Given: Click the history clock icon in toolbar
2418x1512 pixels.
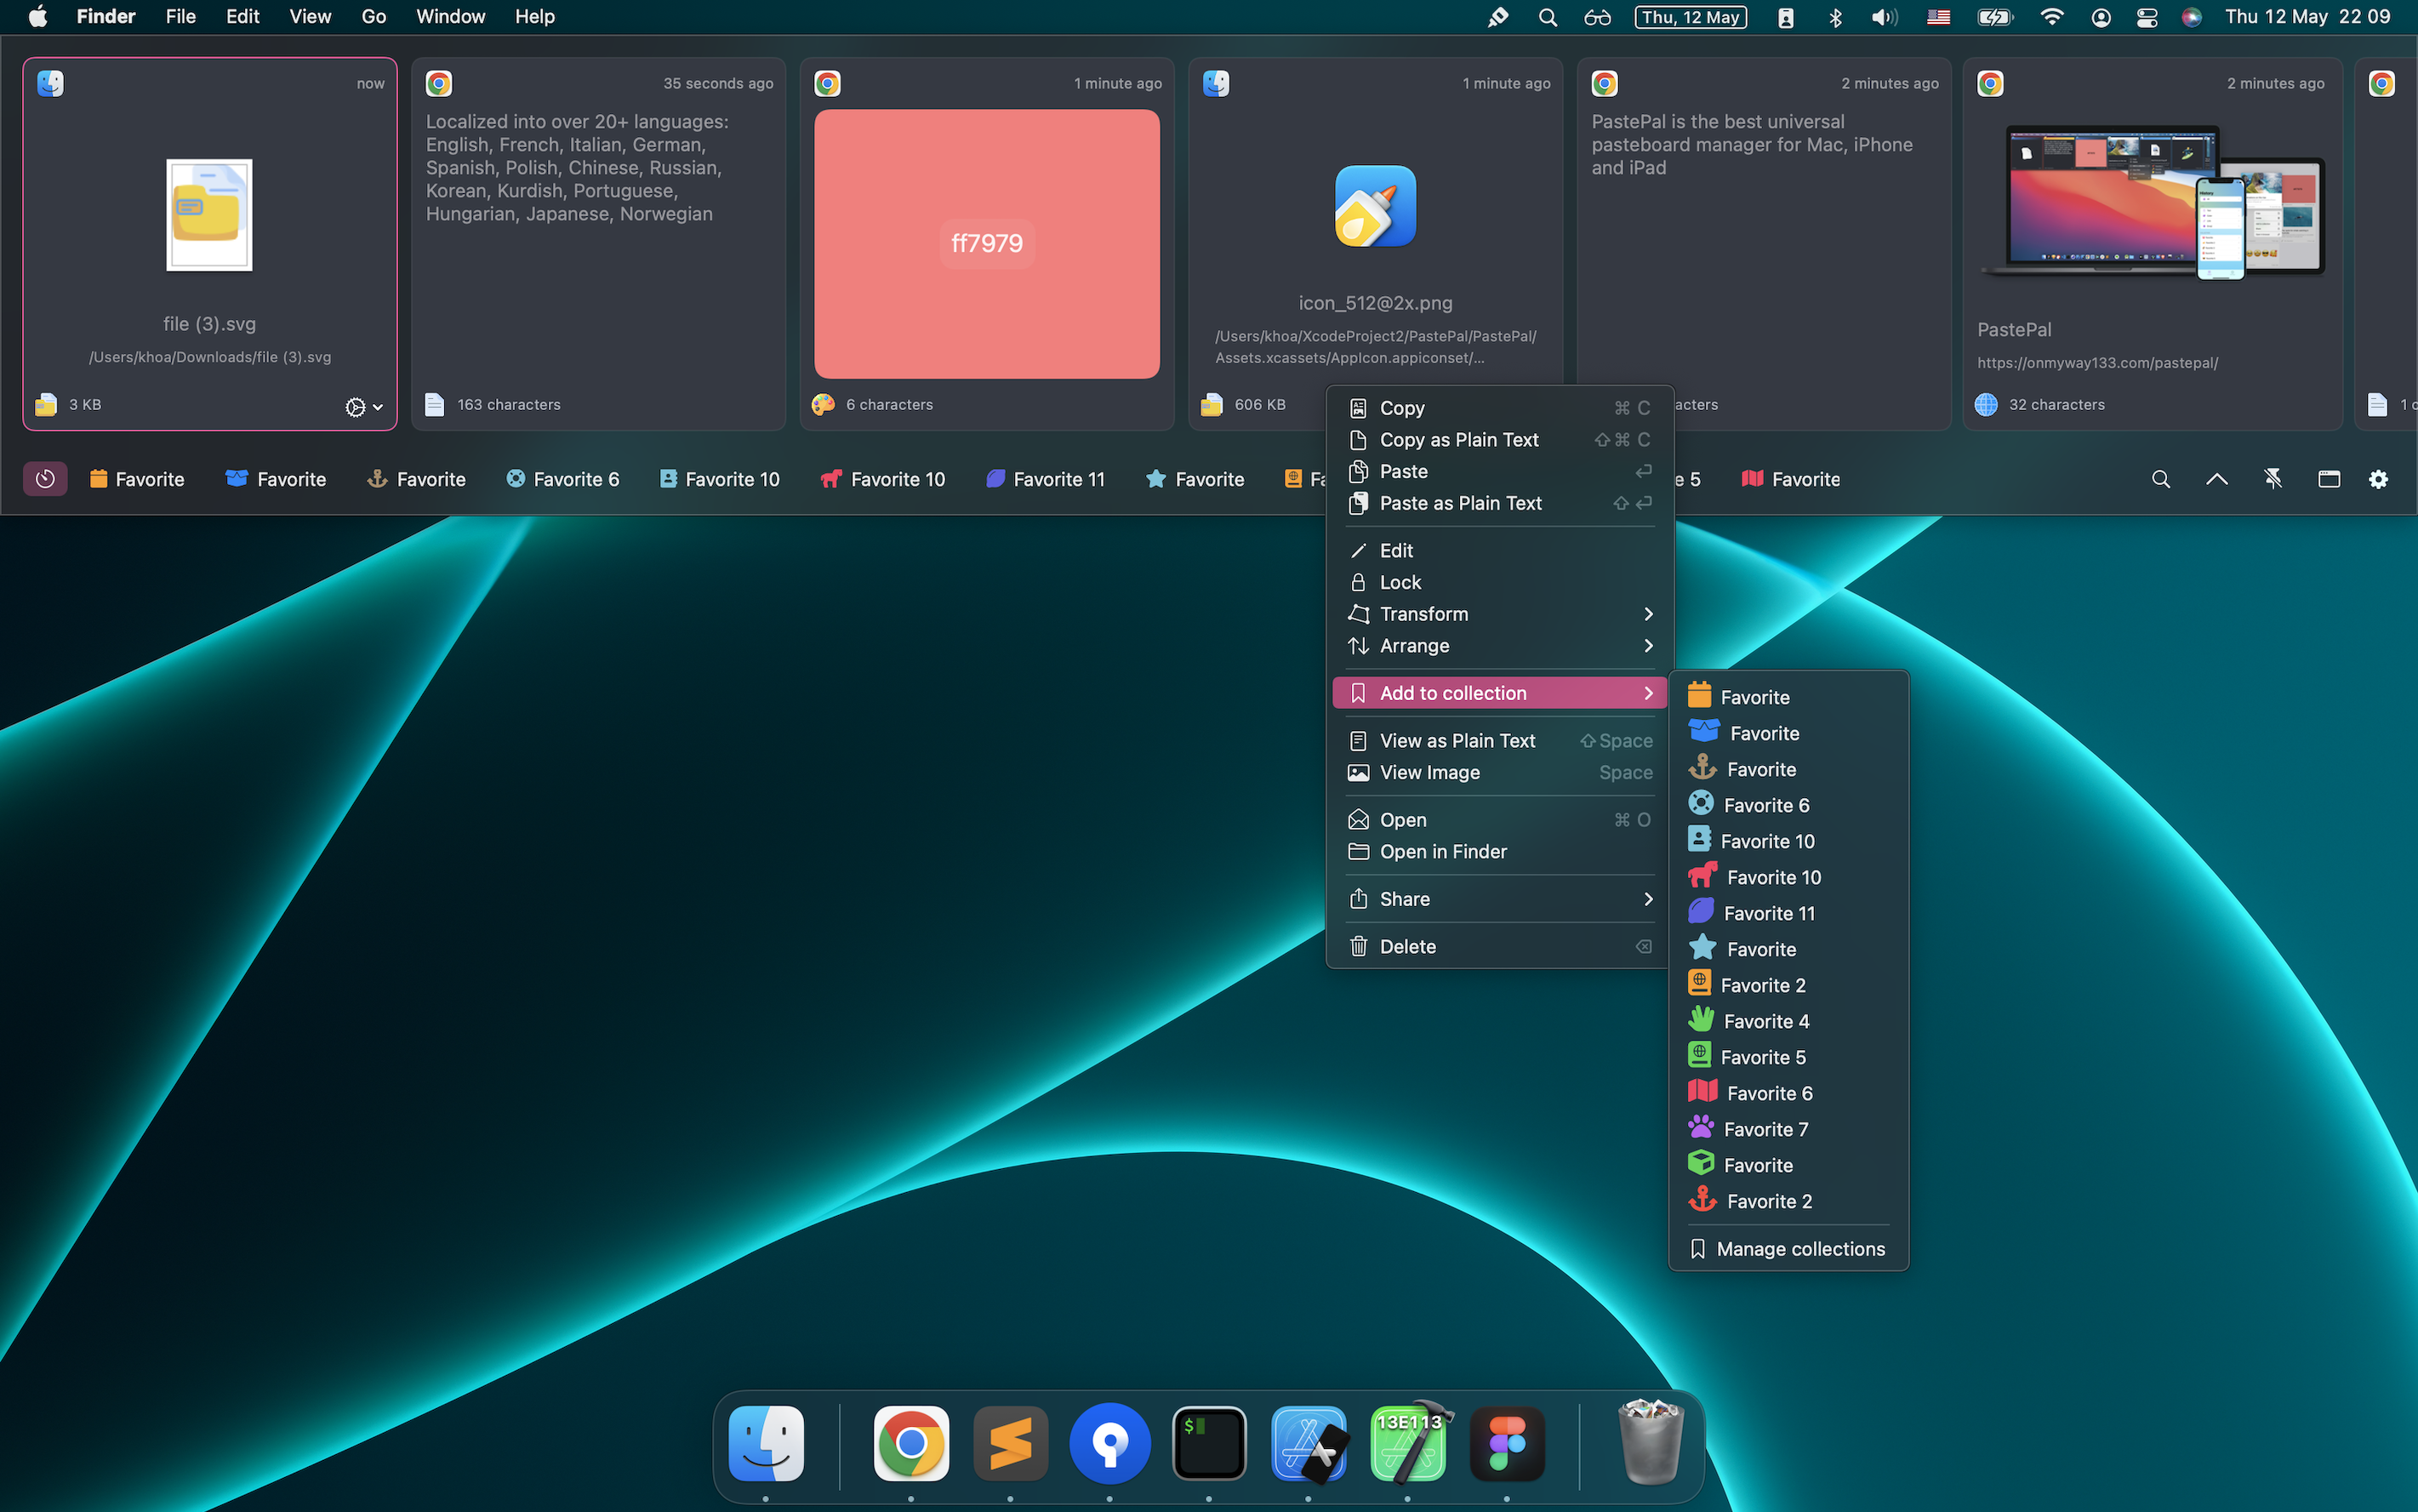Looking at the screenshot, I should coord(45,479).
